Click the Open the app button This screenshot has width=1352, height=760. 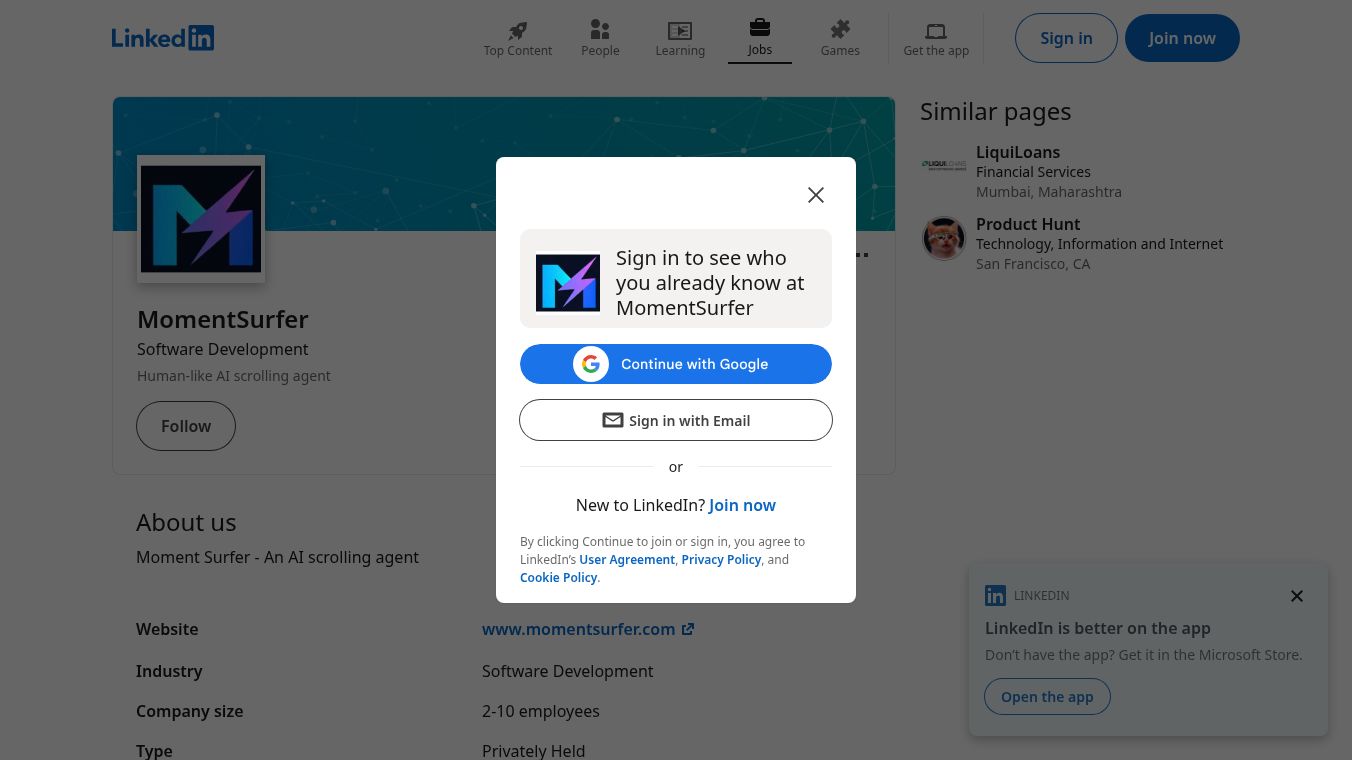(1047, 697)
